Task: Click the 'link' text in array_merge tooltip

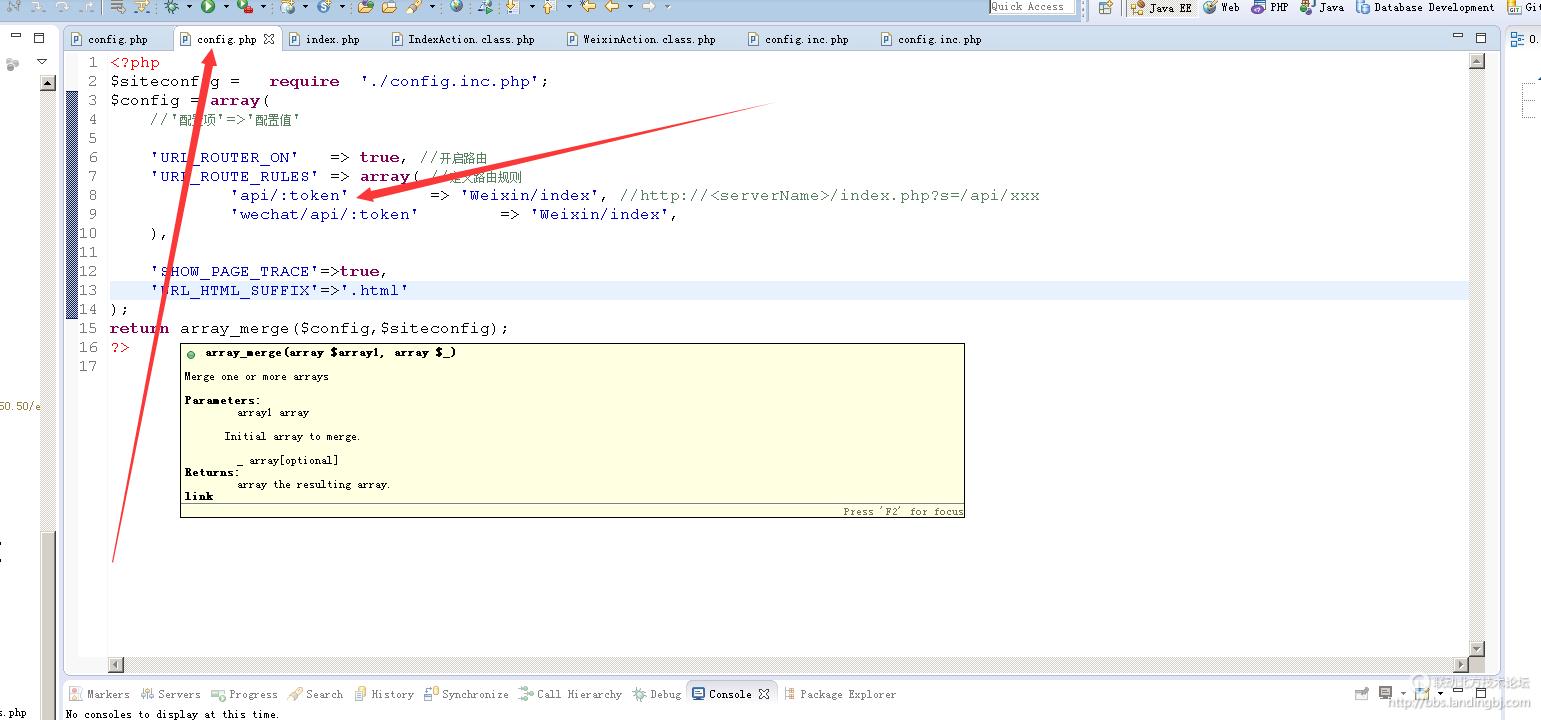Action: pyautogui.click(x=198, y=496)
